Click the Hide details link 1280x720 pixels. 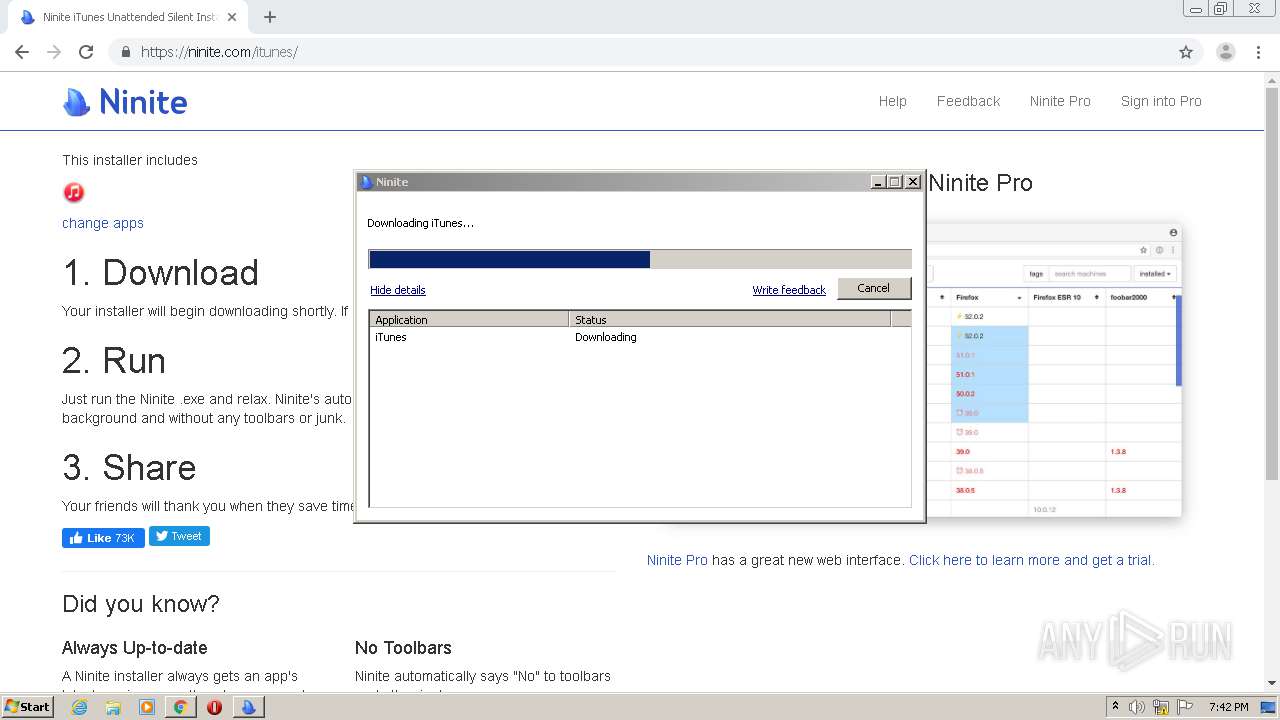coord(398,290)
